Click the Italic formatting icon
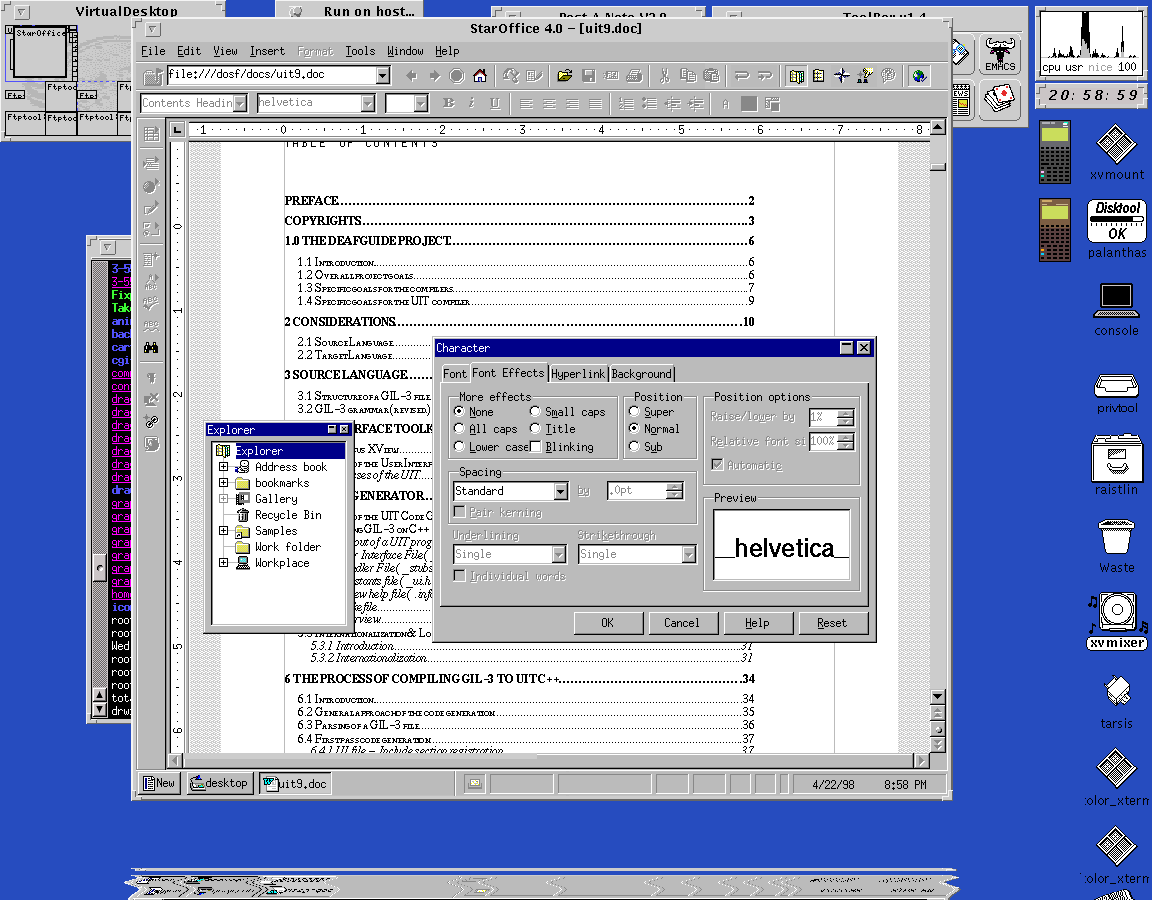The image size is (1152, 900). 472,104
